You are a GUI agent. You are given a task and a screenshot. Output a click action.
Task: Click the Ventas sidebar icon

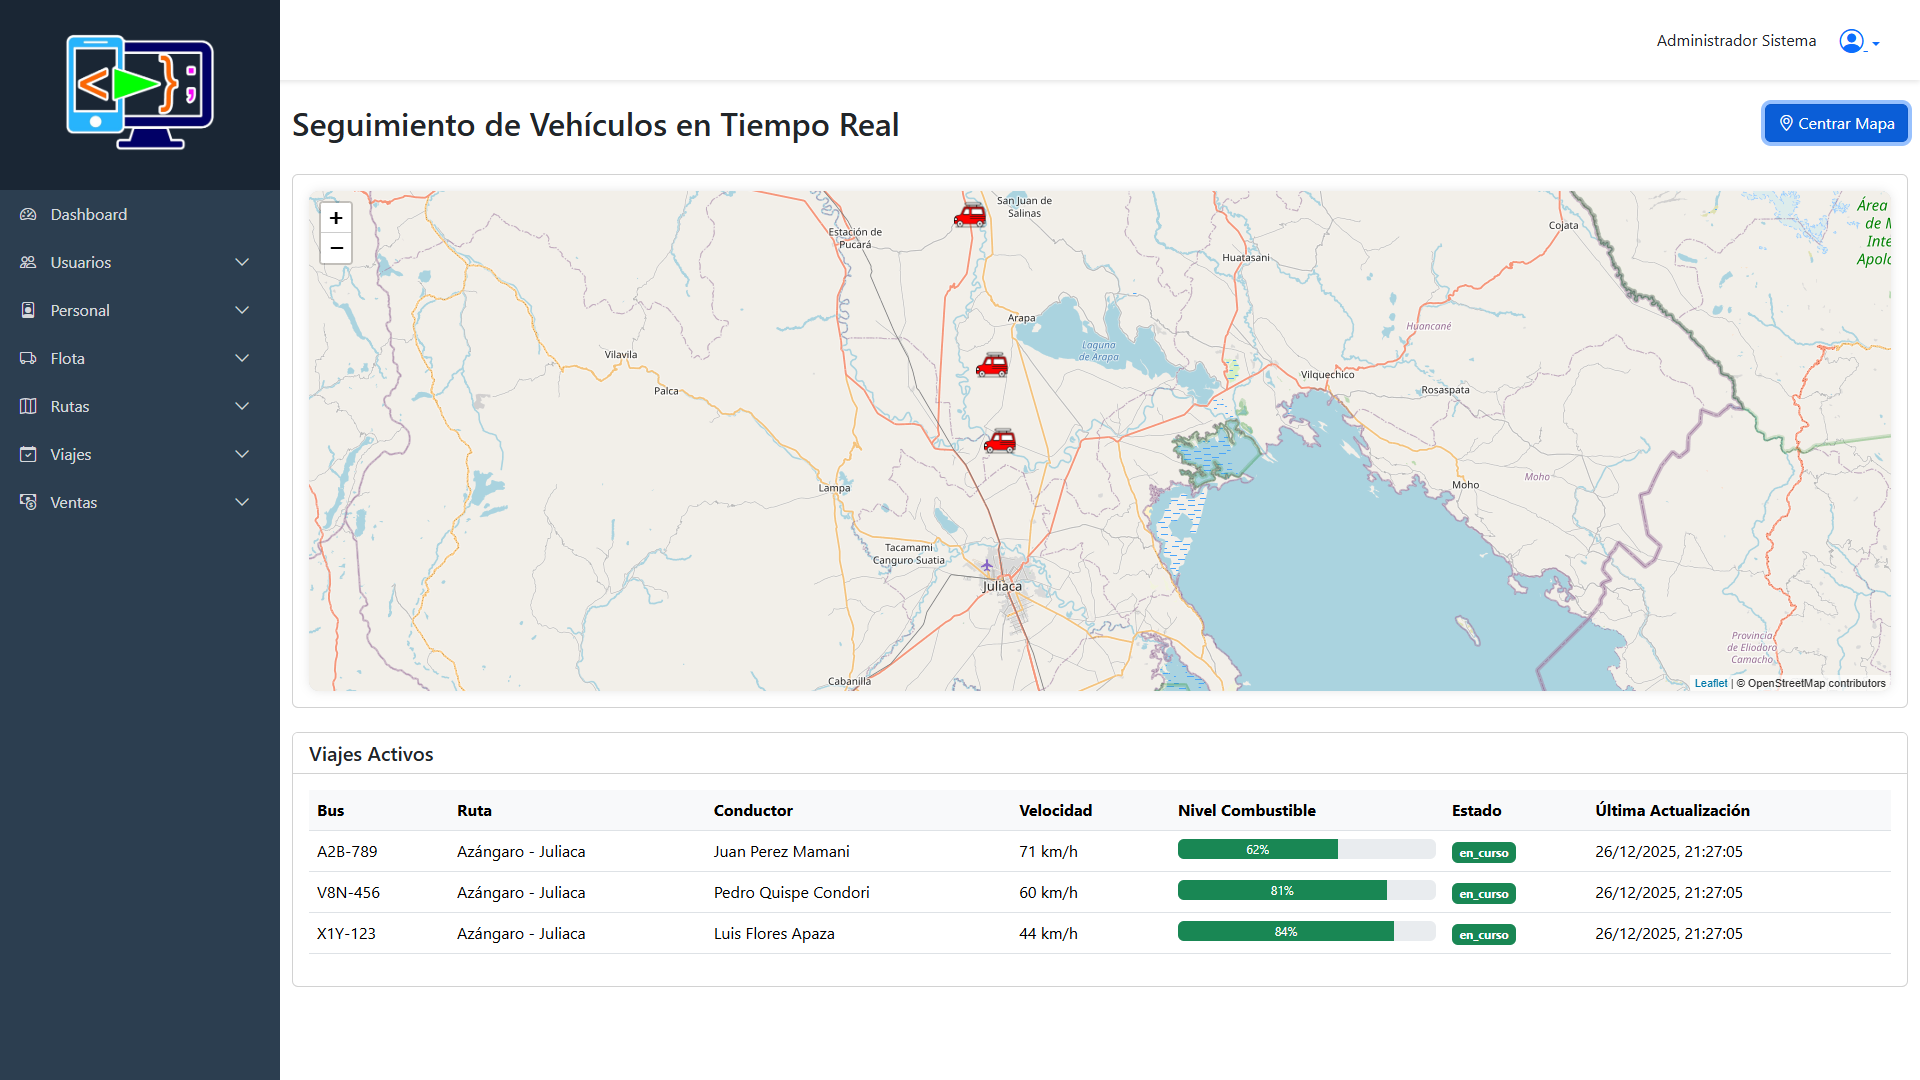tap(28, 503)
